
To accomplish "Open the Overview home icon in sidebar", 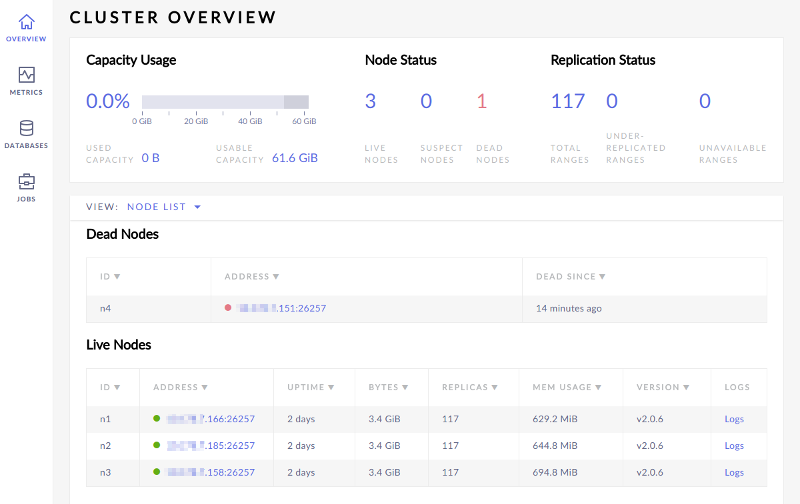I will coord(26,22).
